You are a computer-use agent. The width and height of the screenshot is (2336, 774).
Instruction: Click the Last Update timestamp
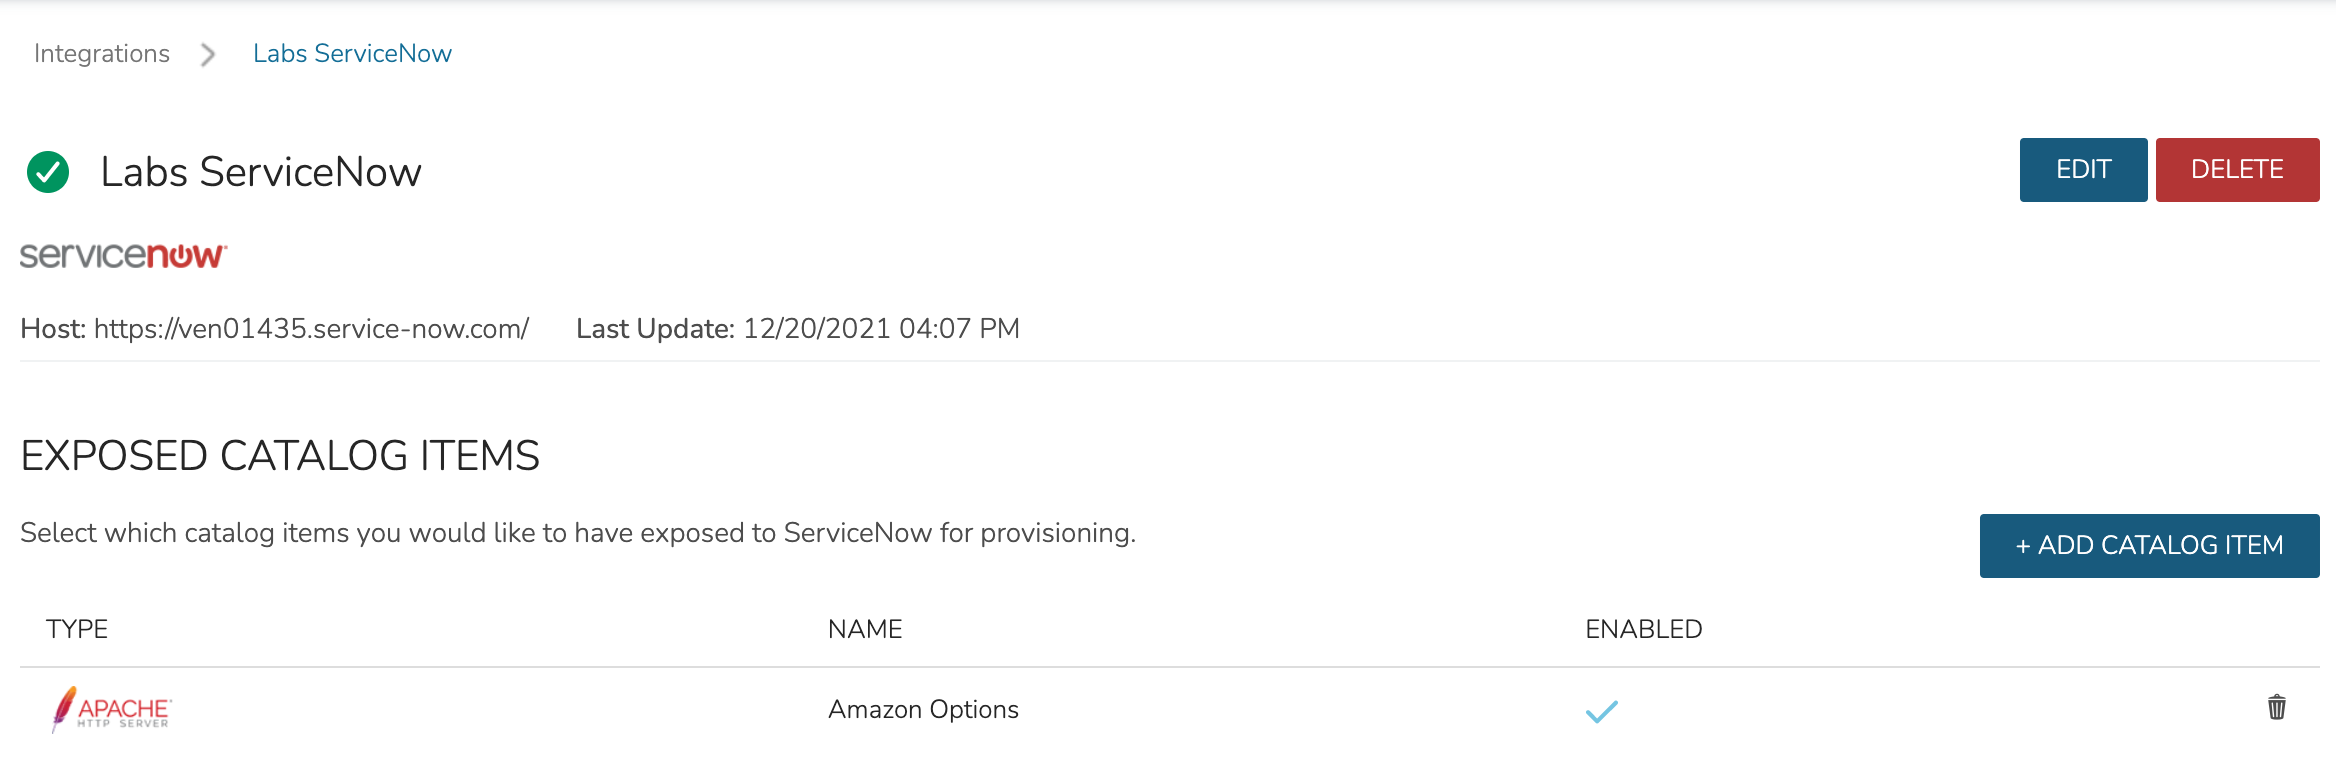click(x=880, y=329)
